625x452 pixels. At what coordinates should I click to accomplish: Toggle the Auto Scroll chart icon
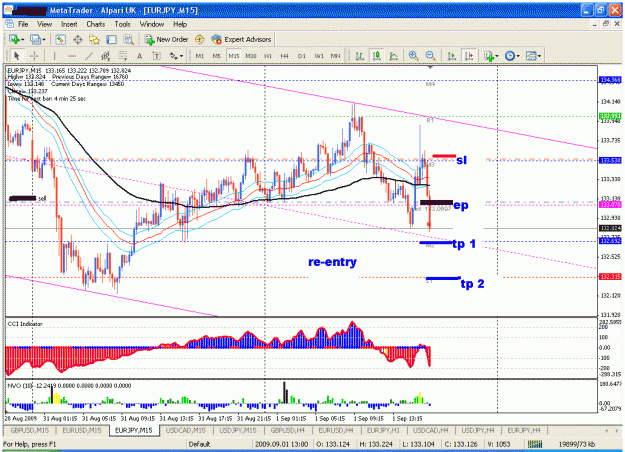pyautogui.click(x=452, y=56)
